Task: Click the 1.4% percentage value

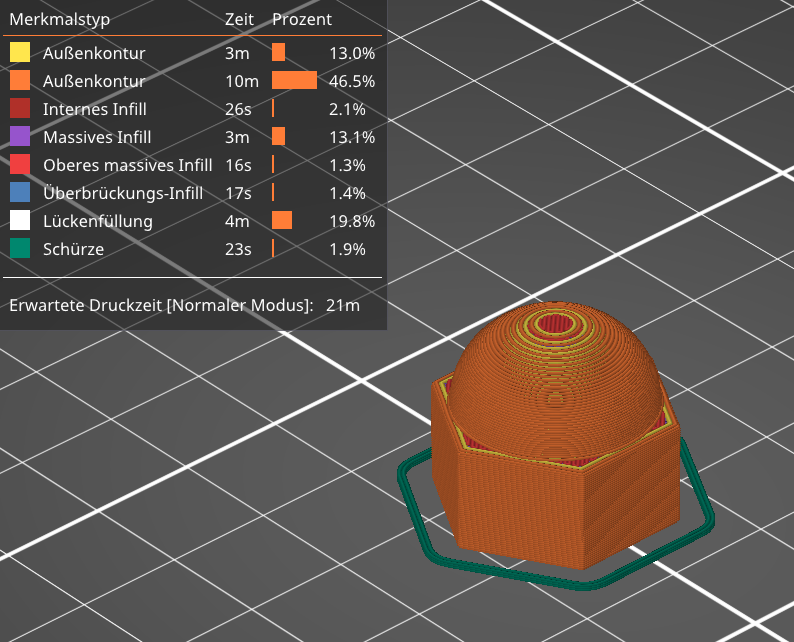Action: click(x=347, y=193)
